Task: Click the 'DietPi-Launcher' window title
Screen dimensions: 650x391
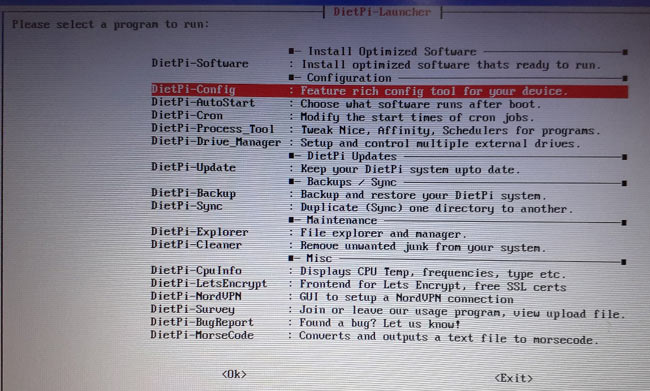Action: point(382,12)
